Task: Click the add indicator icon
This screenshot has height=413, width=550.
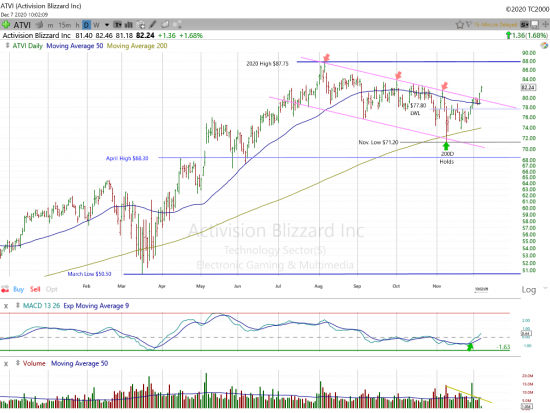Action: 141,25
